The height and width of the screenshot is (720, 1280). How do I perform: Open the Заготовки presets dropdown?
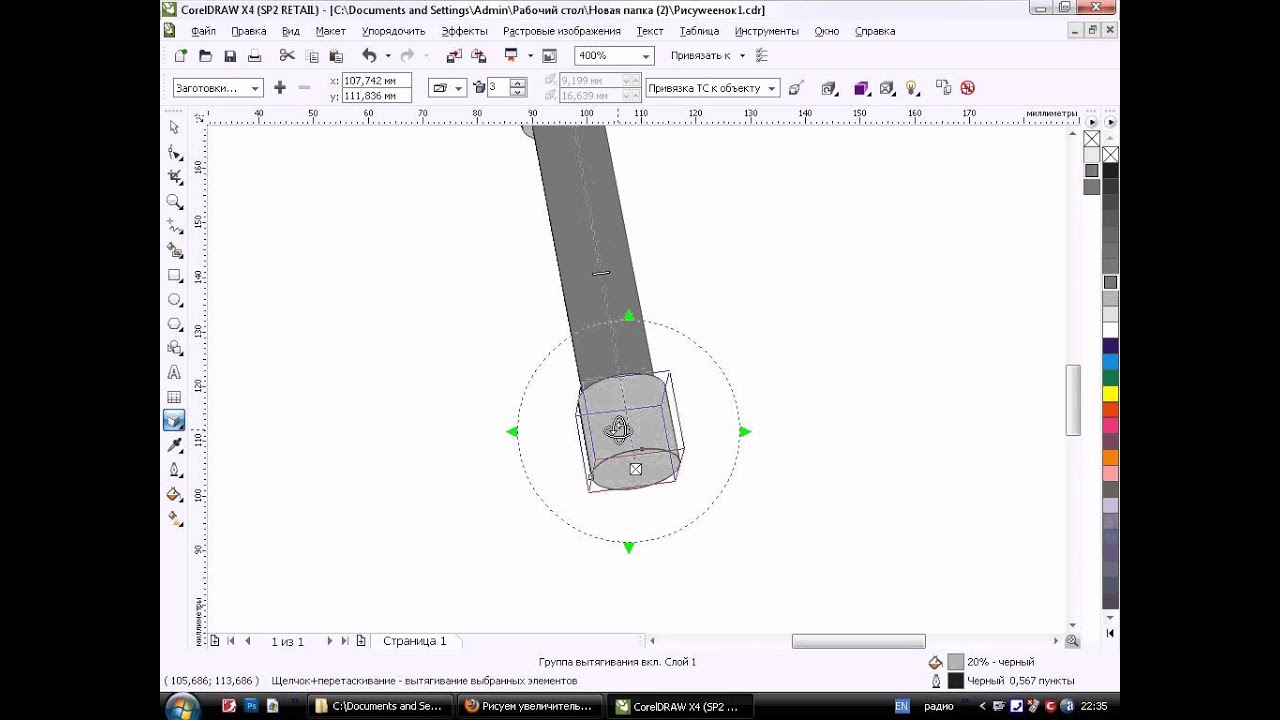[255, 88]
